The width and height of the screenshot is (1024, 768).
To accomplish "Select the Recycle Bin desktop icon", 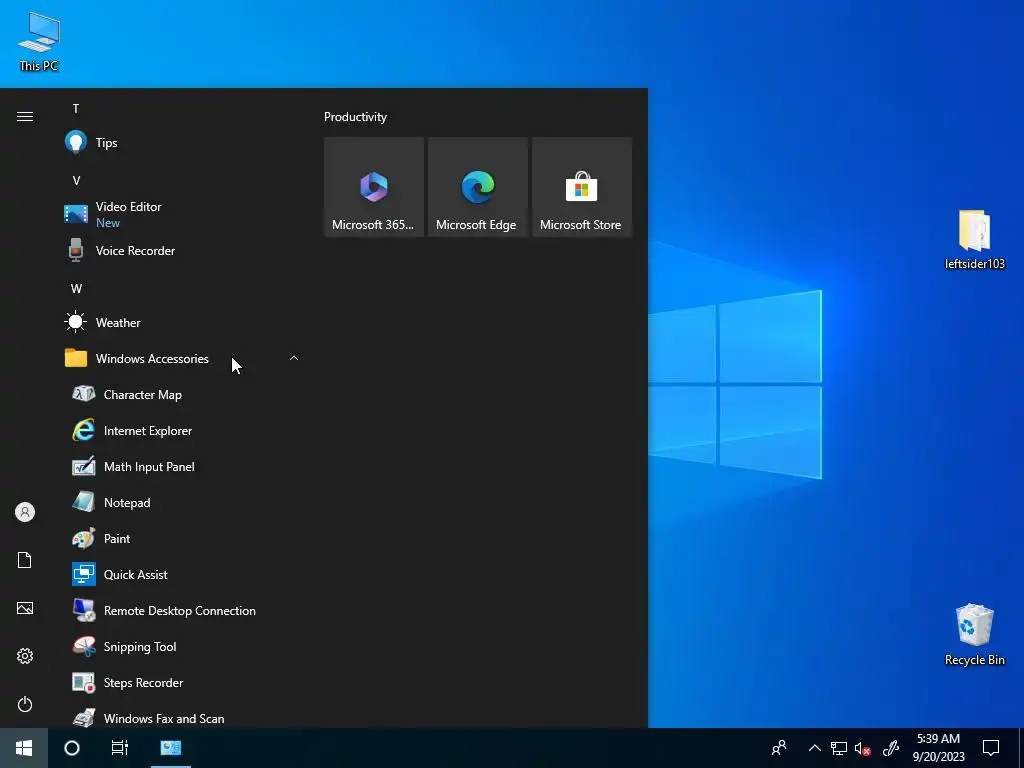I will pyautogui.click(x=974, y=634).
